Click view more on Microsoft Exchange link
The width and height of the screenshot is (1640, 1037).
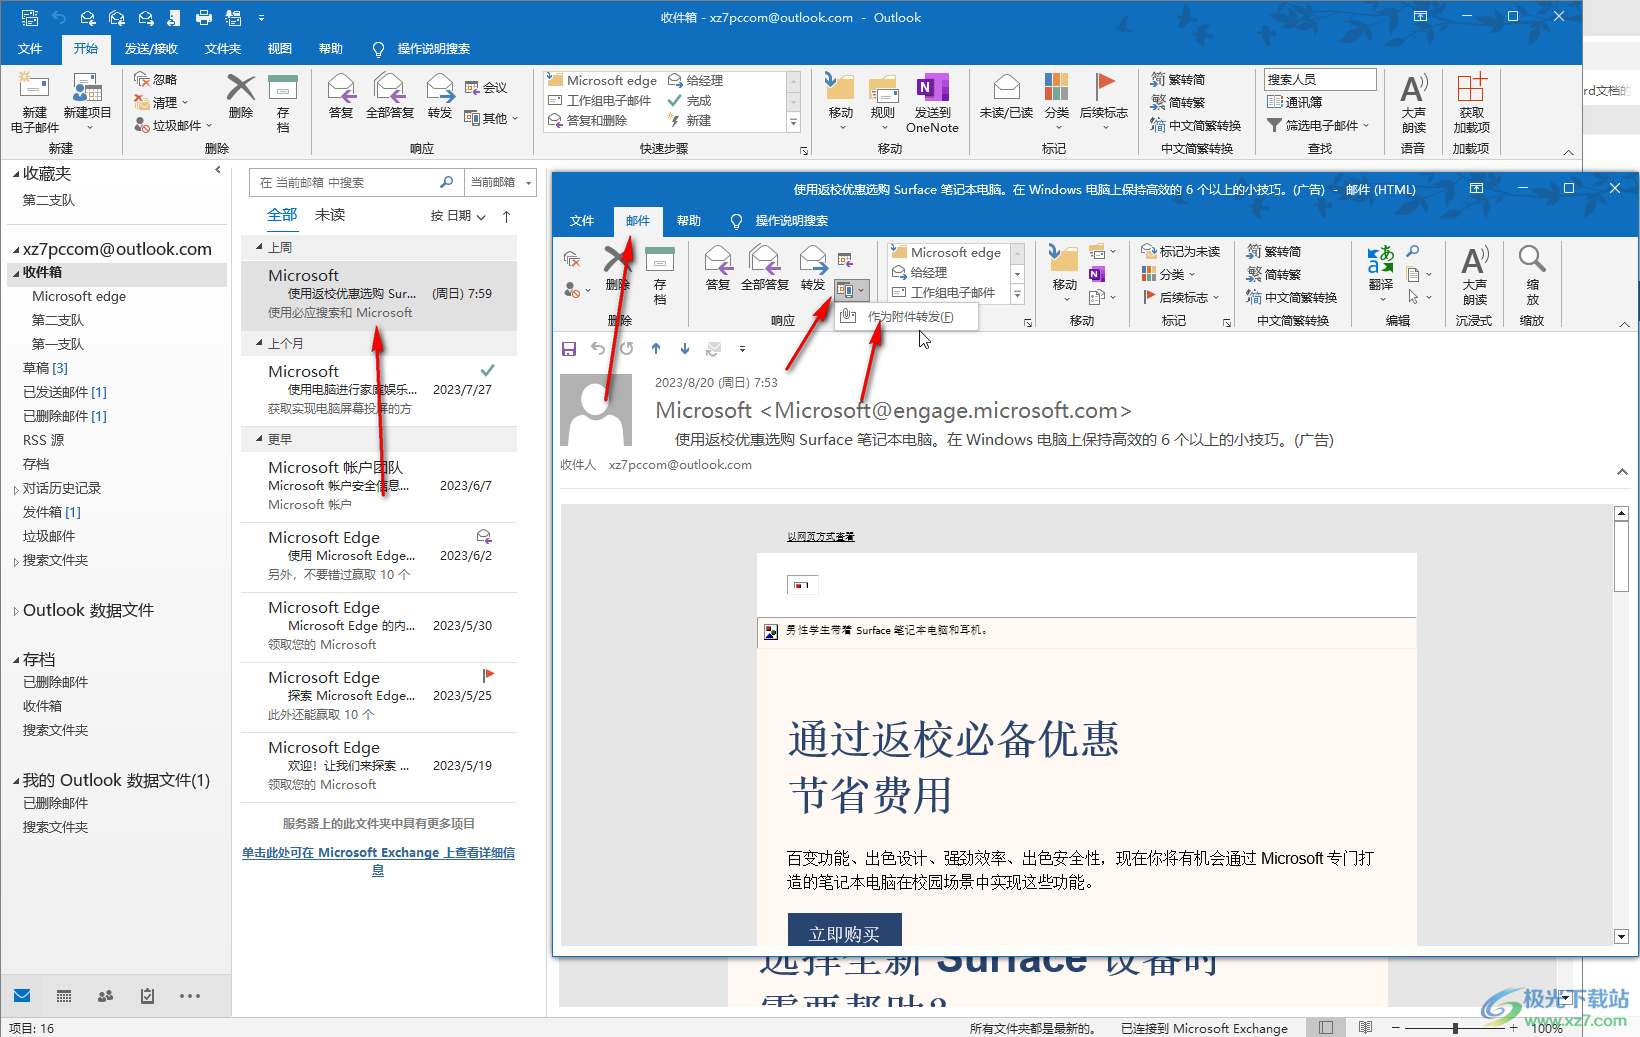pyautogui.click(x=378, y=861)
